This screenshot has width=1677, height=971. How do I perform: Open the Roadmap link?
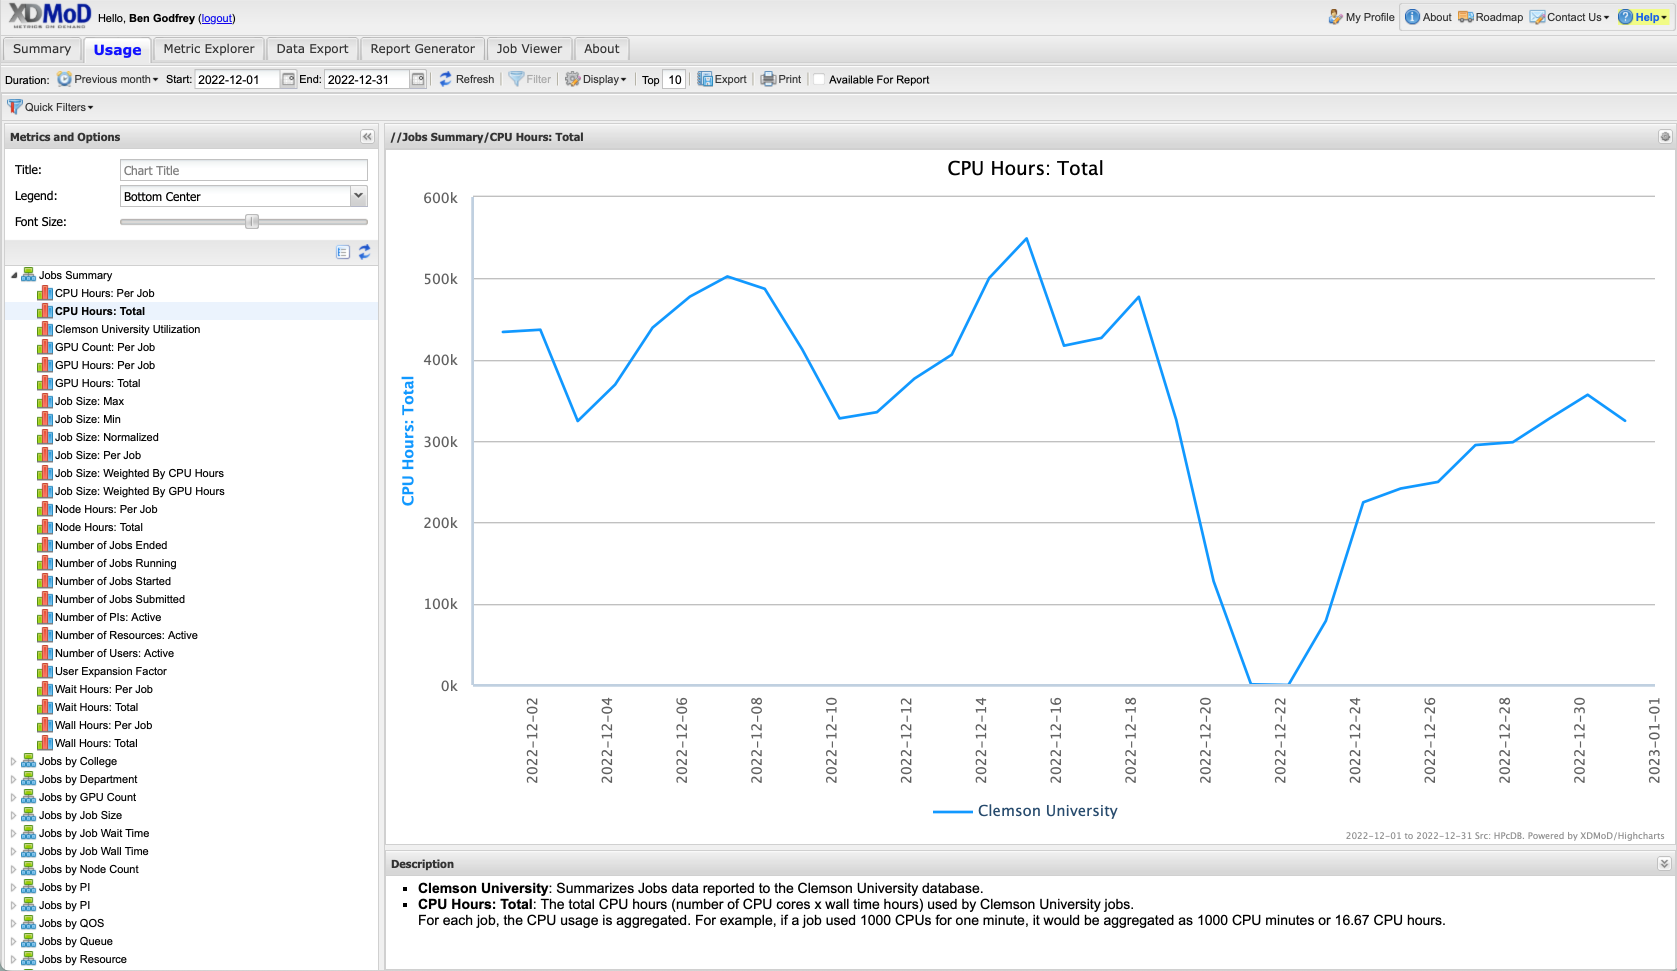(1490, 17)
